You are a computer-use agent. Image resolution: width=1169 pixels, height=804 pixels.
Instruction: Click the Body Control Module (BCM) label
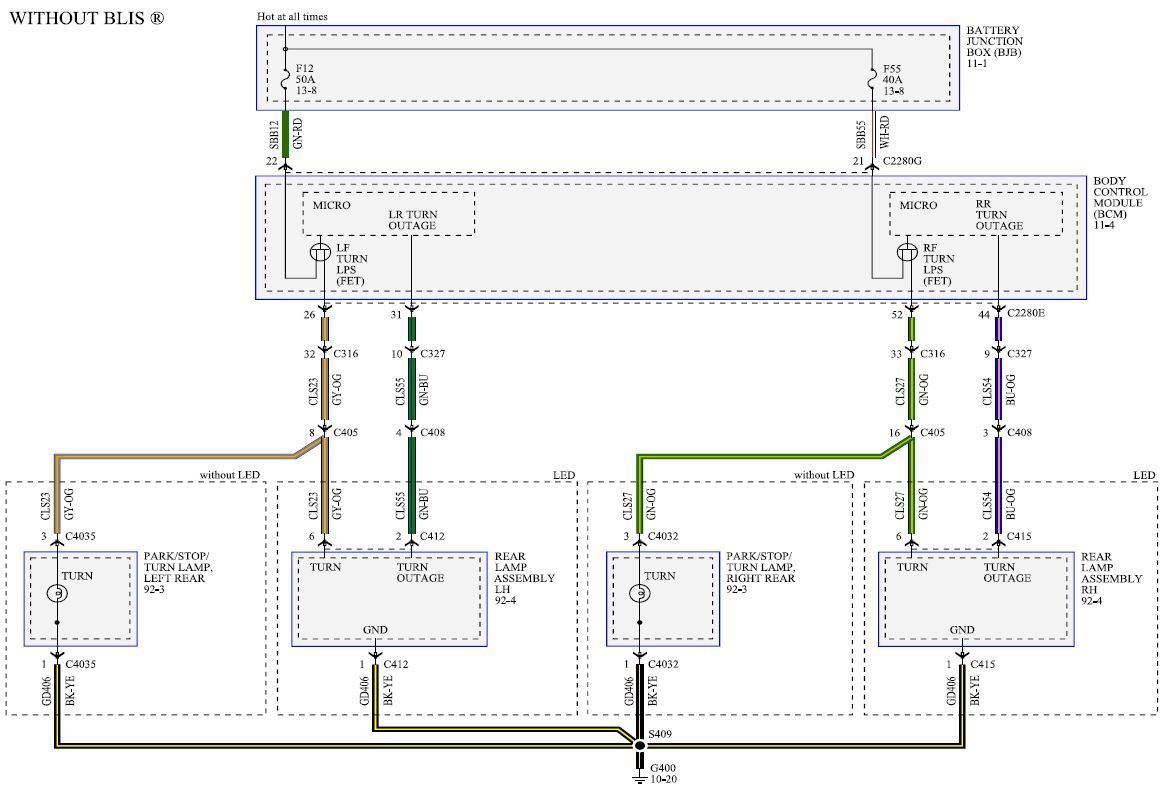pyautogui.click(x=1119, y=205)
